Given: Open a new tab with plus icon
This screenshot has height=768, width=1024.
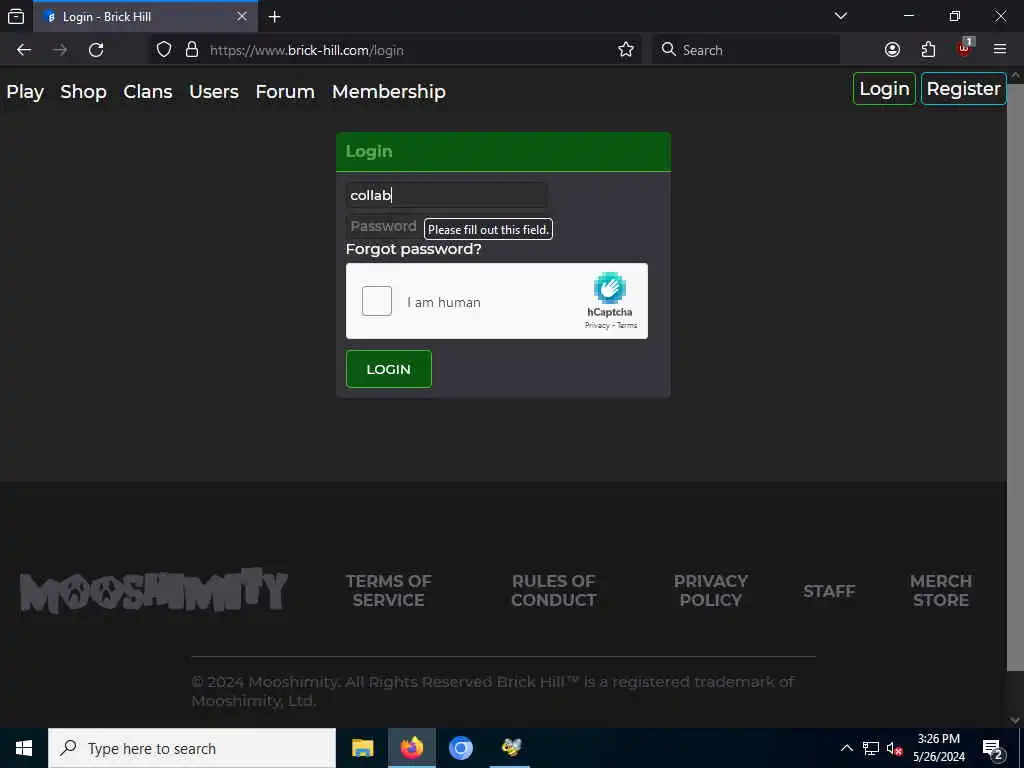Looking at the screenshot, I should click(x=275, y=17).
